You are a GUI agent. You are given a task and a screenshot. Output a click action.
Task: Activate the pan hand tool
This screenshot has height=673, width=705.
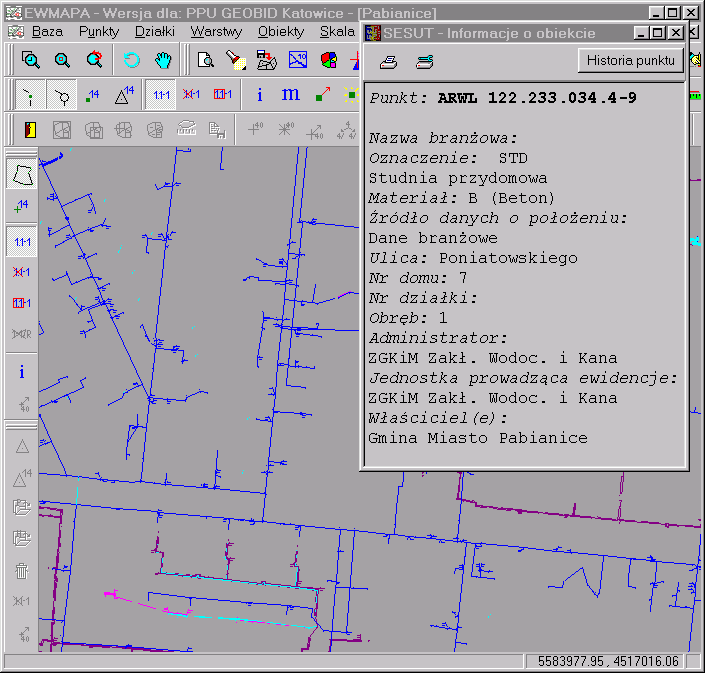pyautogui.click(x=162, y=60)
